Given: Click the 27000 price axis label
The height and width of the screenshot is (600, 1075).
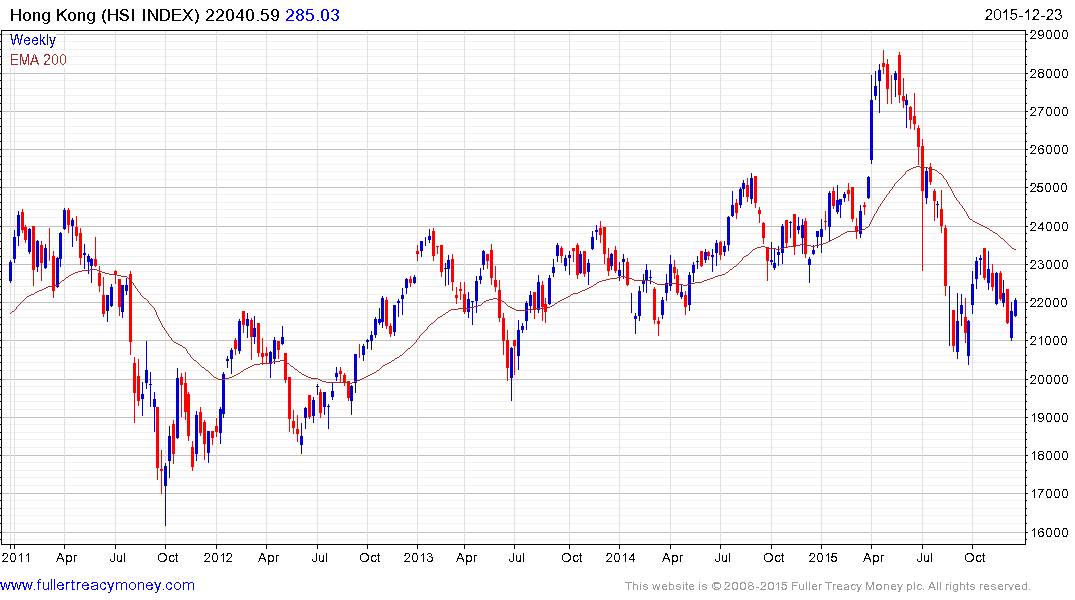Looking at the screenshot, I should point(1049,111).
